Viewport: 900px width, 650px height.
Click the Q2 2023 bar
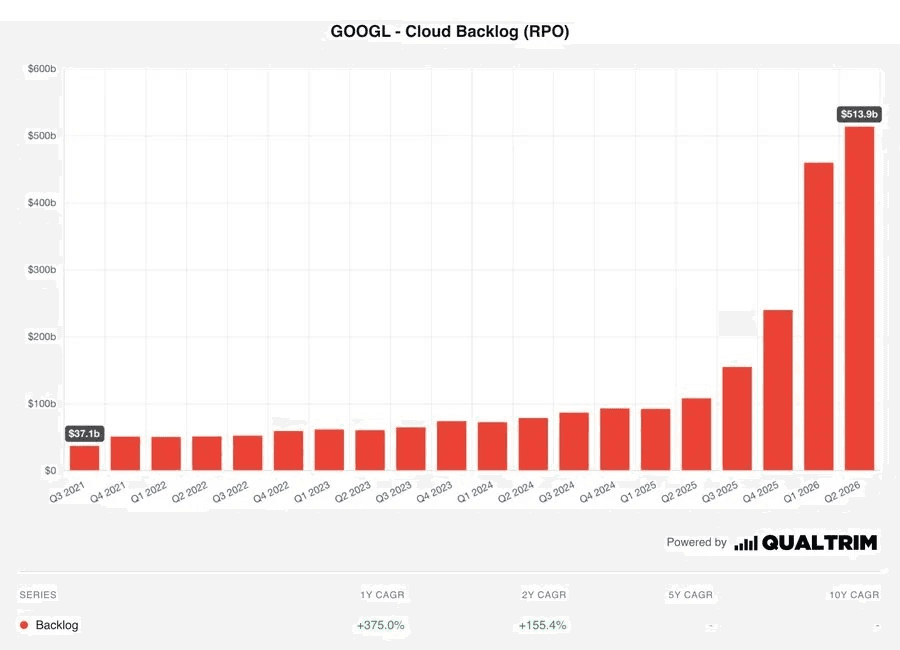click(370, 450)
